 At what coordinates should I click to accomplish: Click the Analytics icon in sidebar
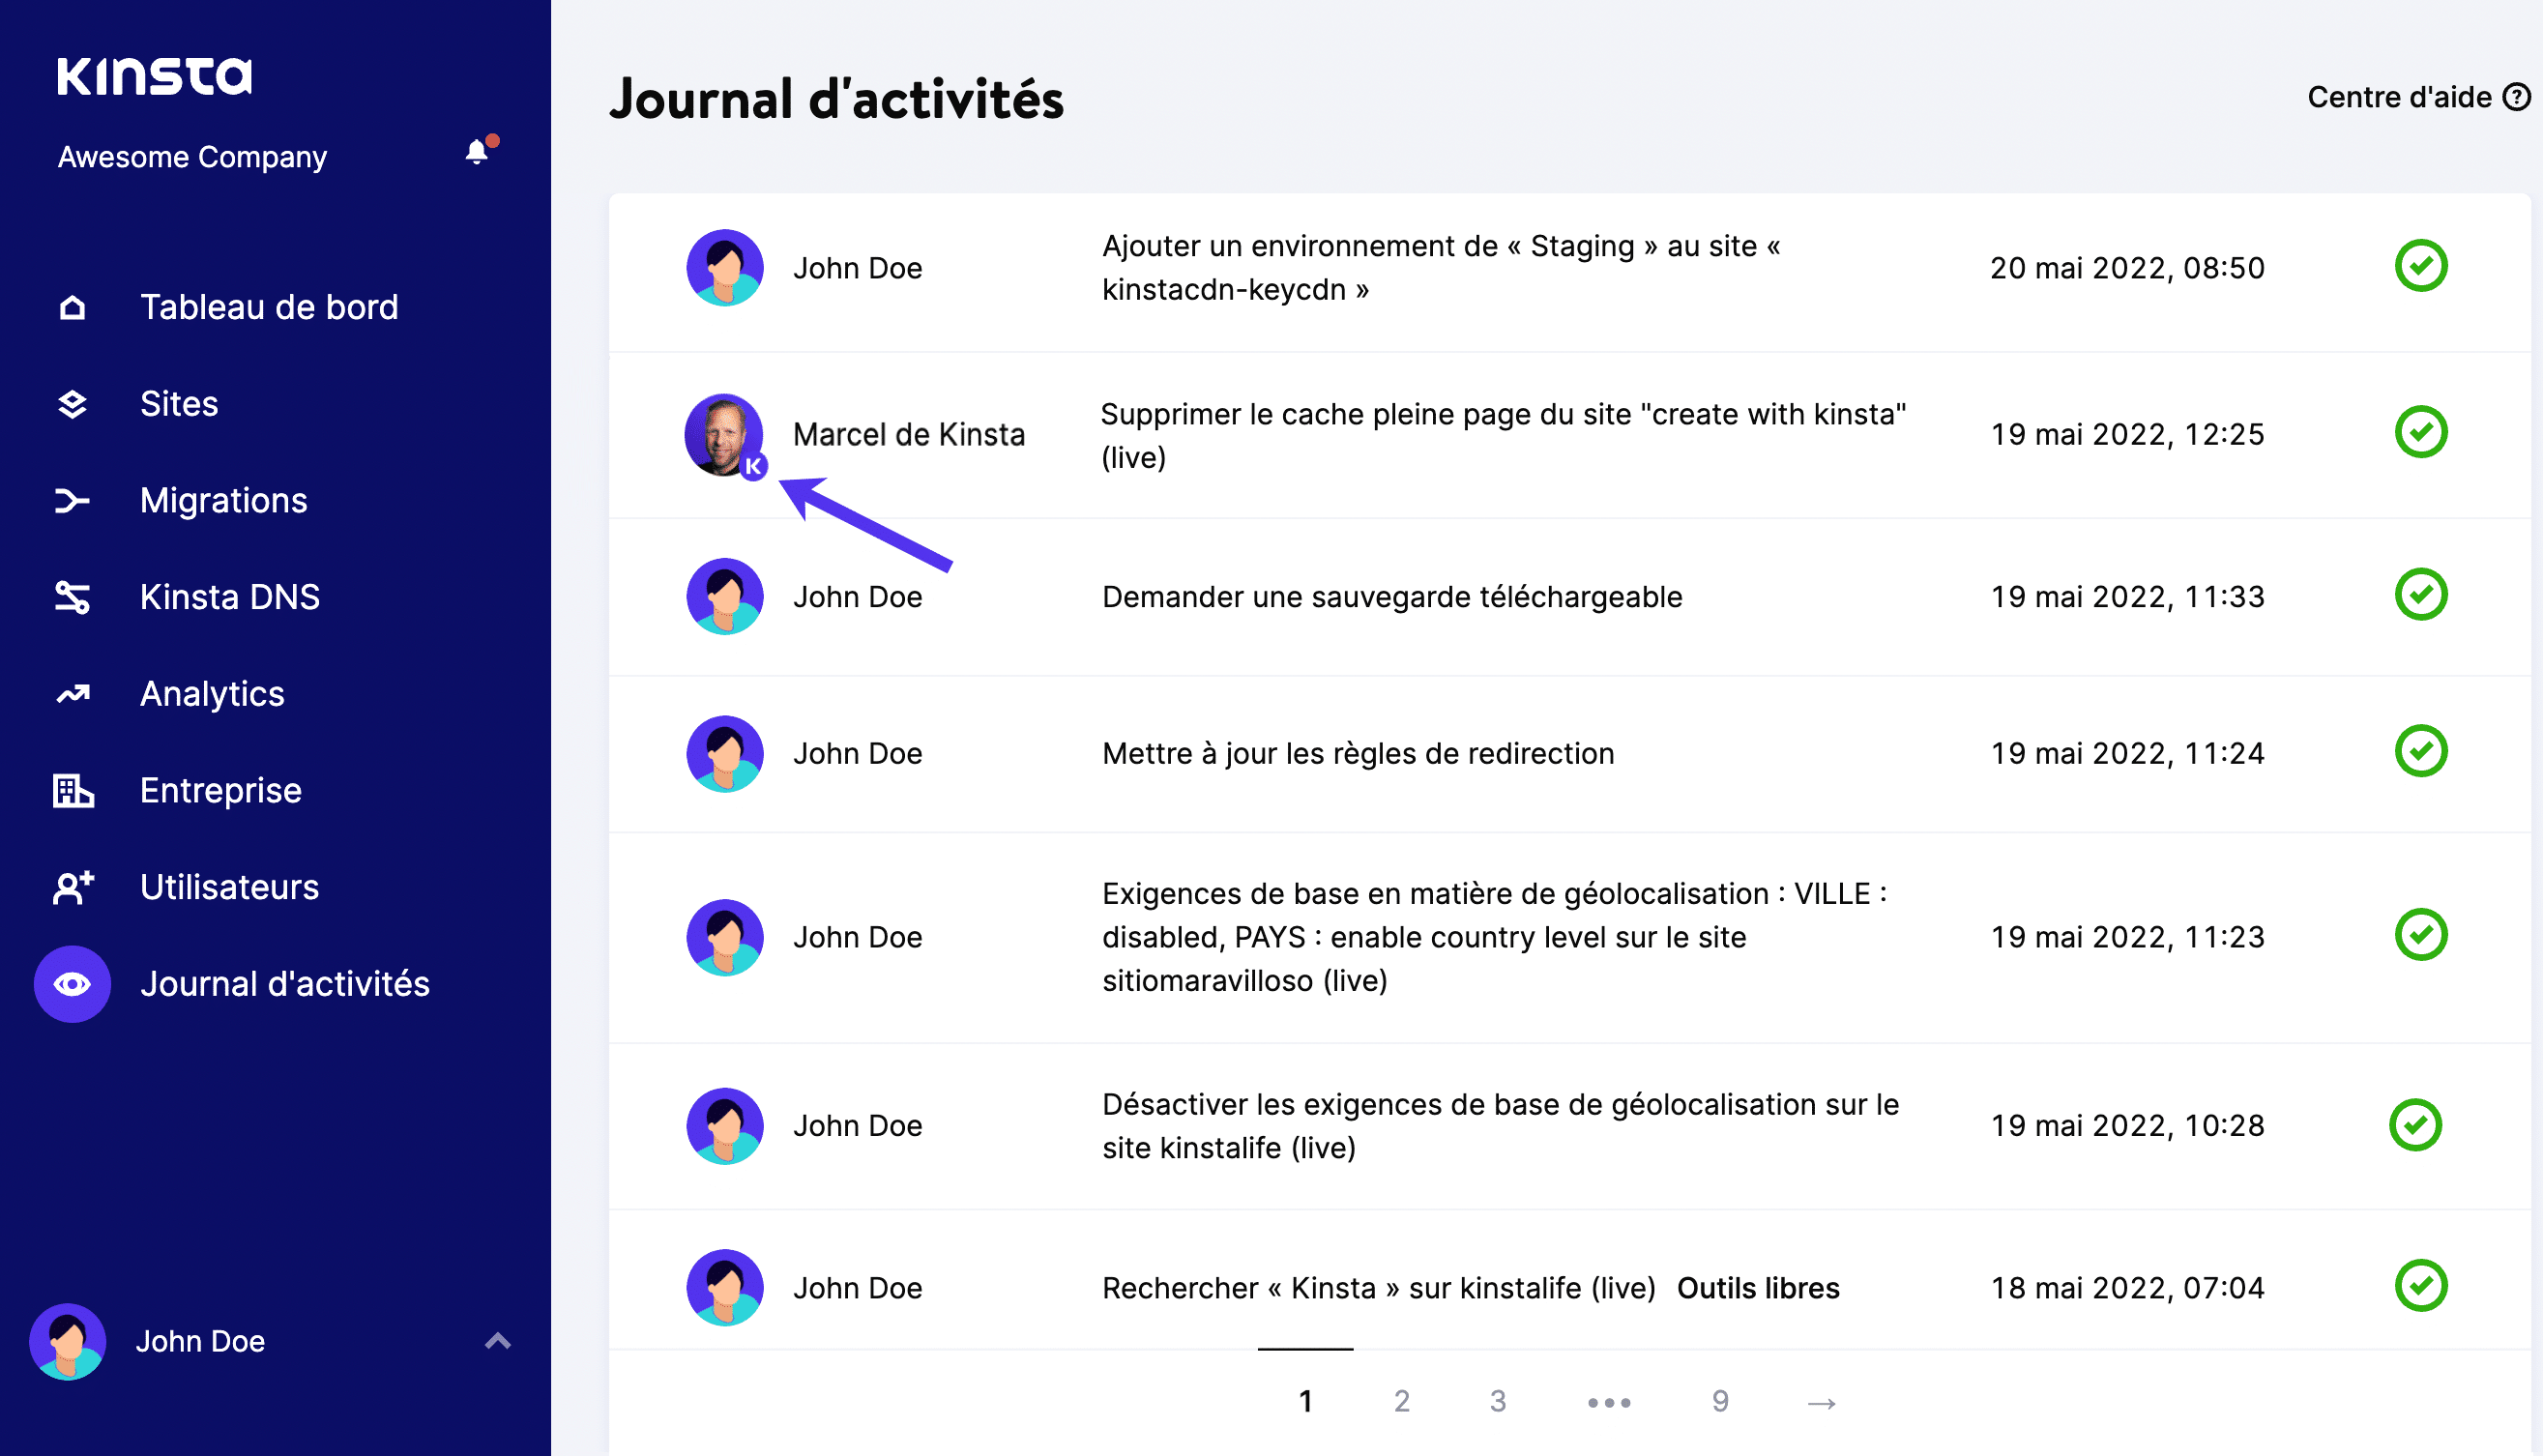click(x=72, y=693)
